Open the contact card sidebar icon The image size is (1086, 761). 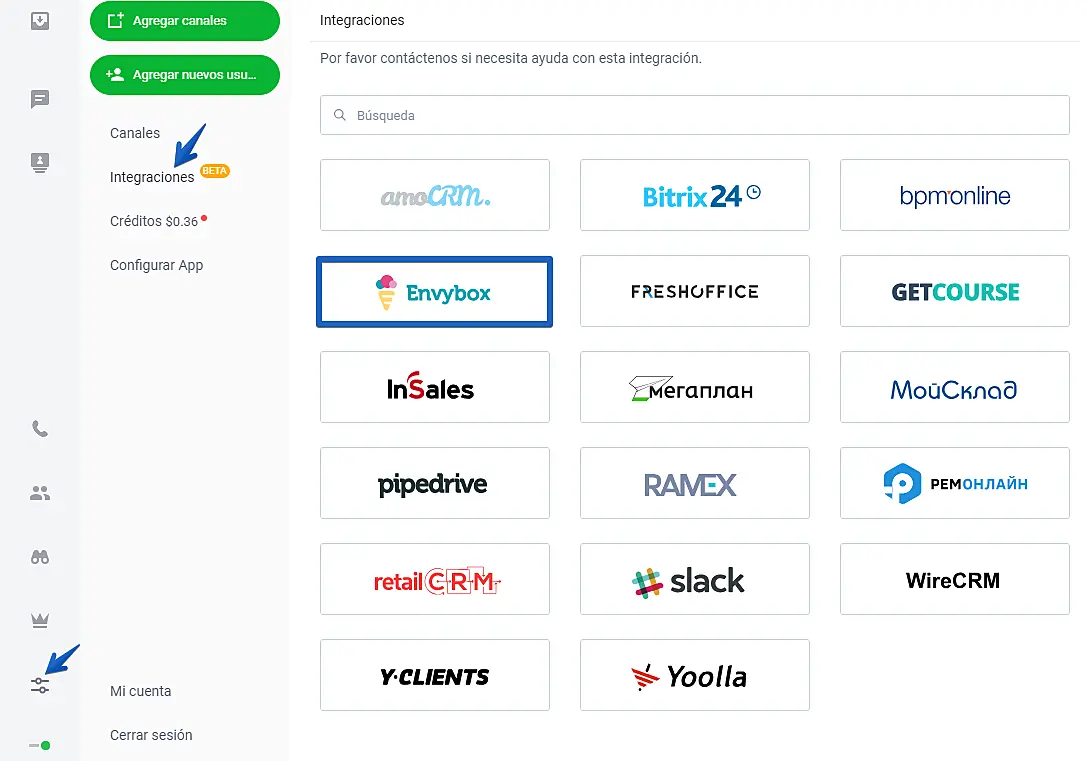(x=40, y=163)
